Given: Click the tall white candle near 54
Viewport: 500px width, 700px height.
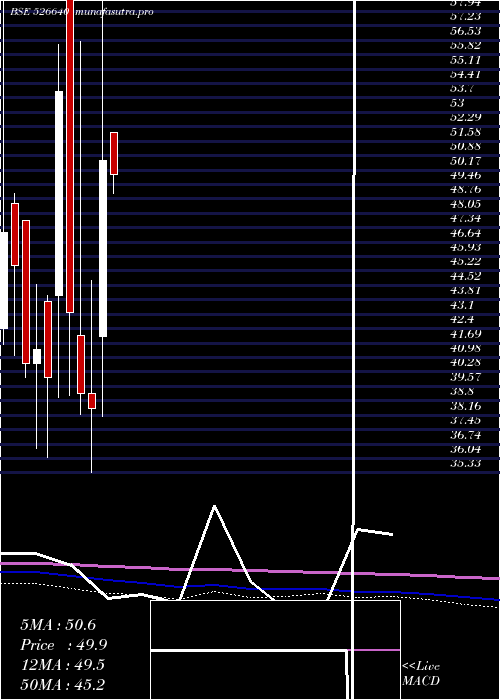Looking at the screenshot, I should tap(59, 193).
